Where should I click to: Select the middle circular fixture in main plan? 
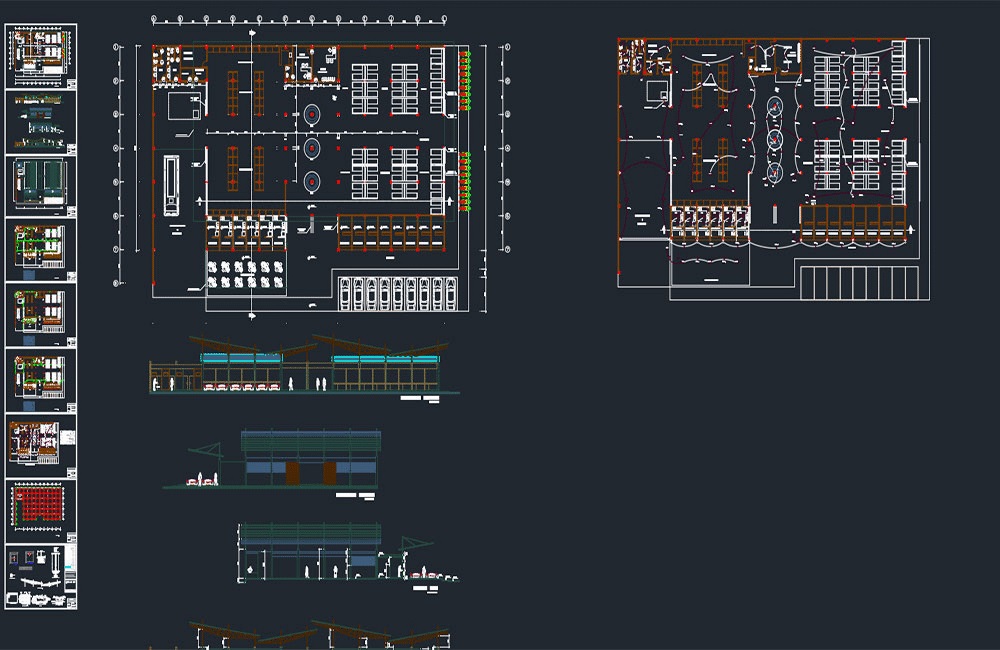click(x=312, y=149)
